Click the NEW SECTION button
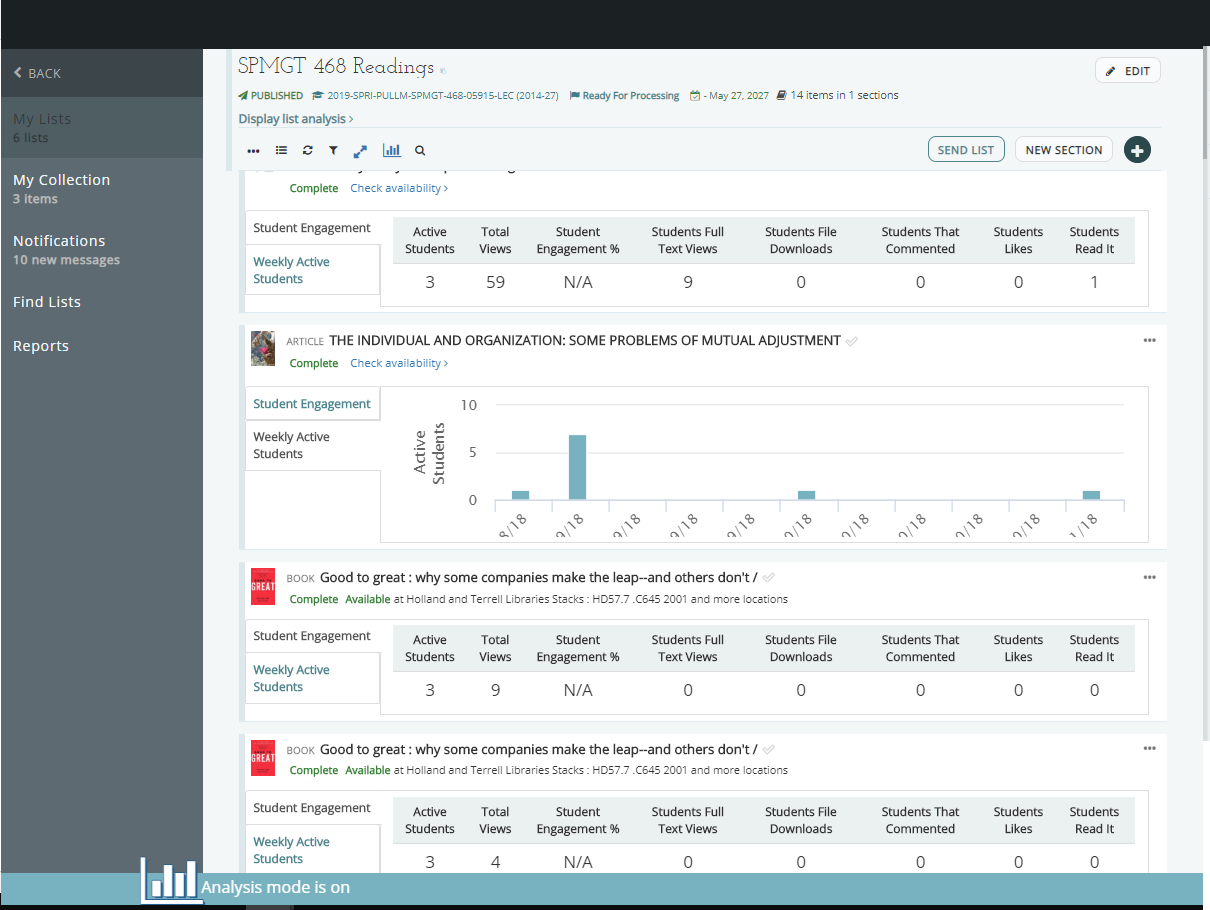 [x=1063, y=150]
